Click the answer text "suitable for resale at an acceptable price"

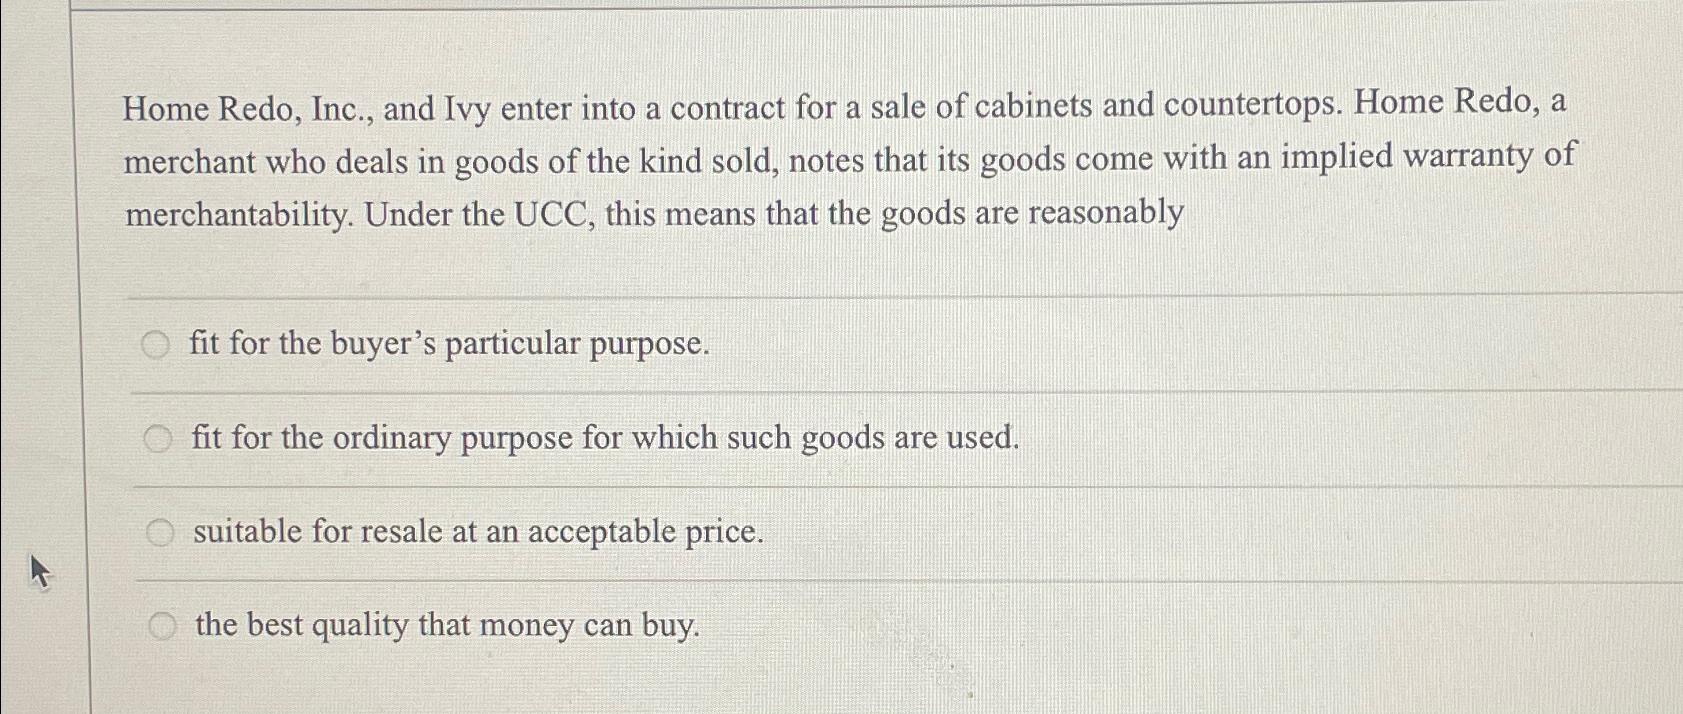478,531
